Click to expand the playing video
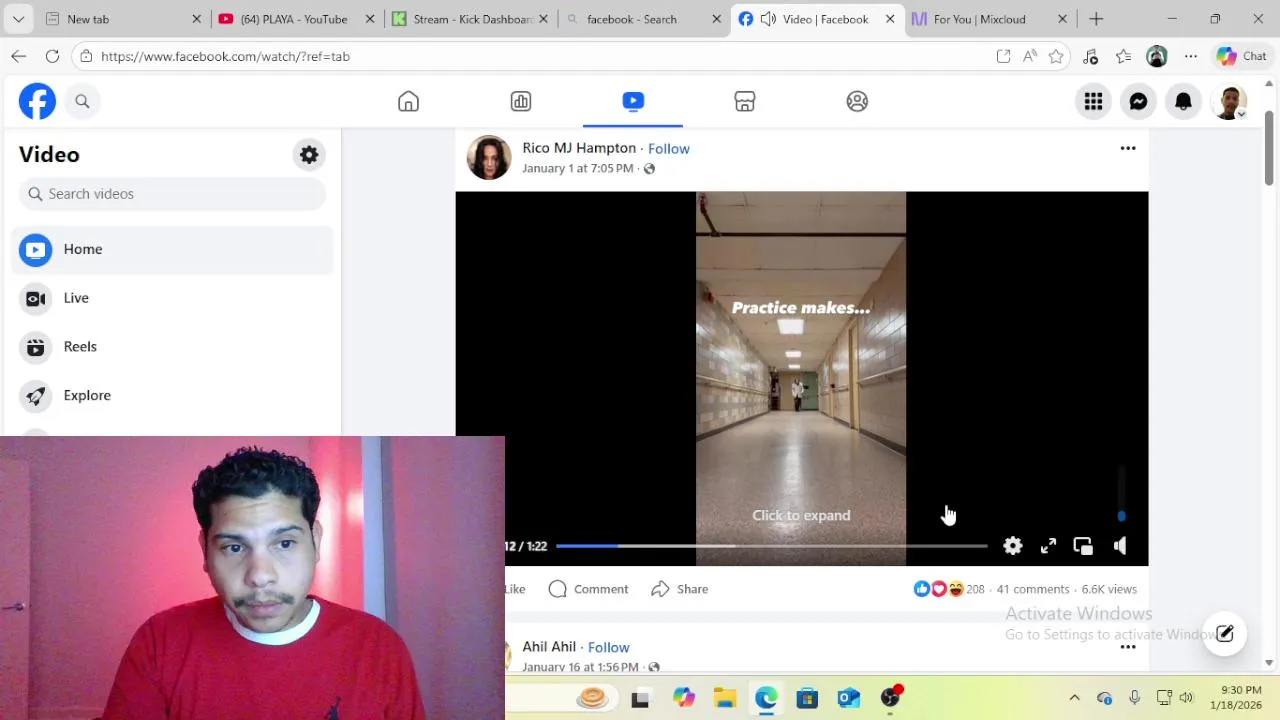Screen dimensions: 1280x720 click(x=801, y=515)
